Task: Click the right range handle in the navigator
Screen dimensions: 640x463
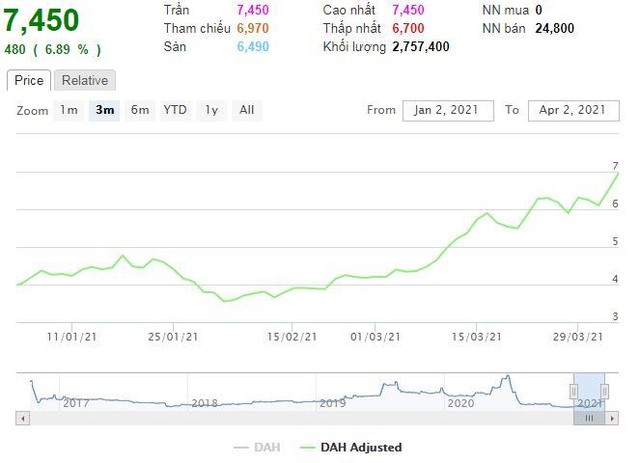Action: pos(605,390)
